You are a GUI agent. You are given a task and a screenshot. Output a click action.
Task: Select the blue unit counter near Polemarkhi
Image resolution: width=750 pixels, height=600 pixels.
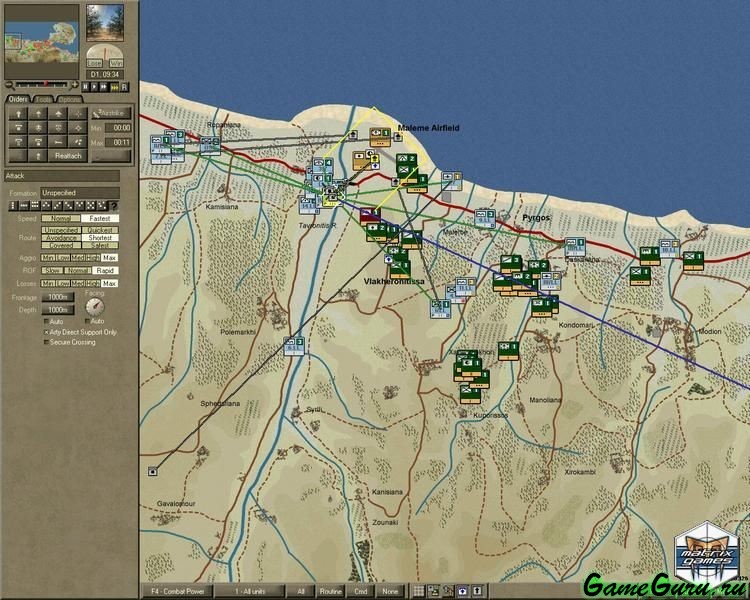pyautogui.click(x=294, y=346)
